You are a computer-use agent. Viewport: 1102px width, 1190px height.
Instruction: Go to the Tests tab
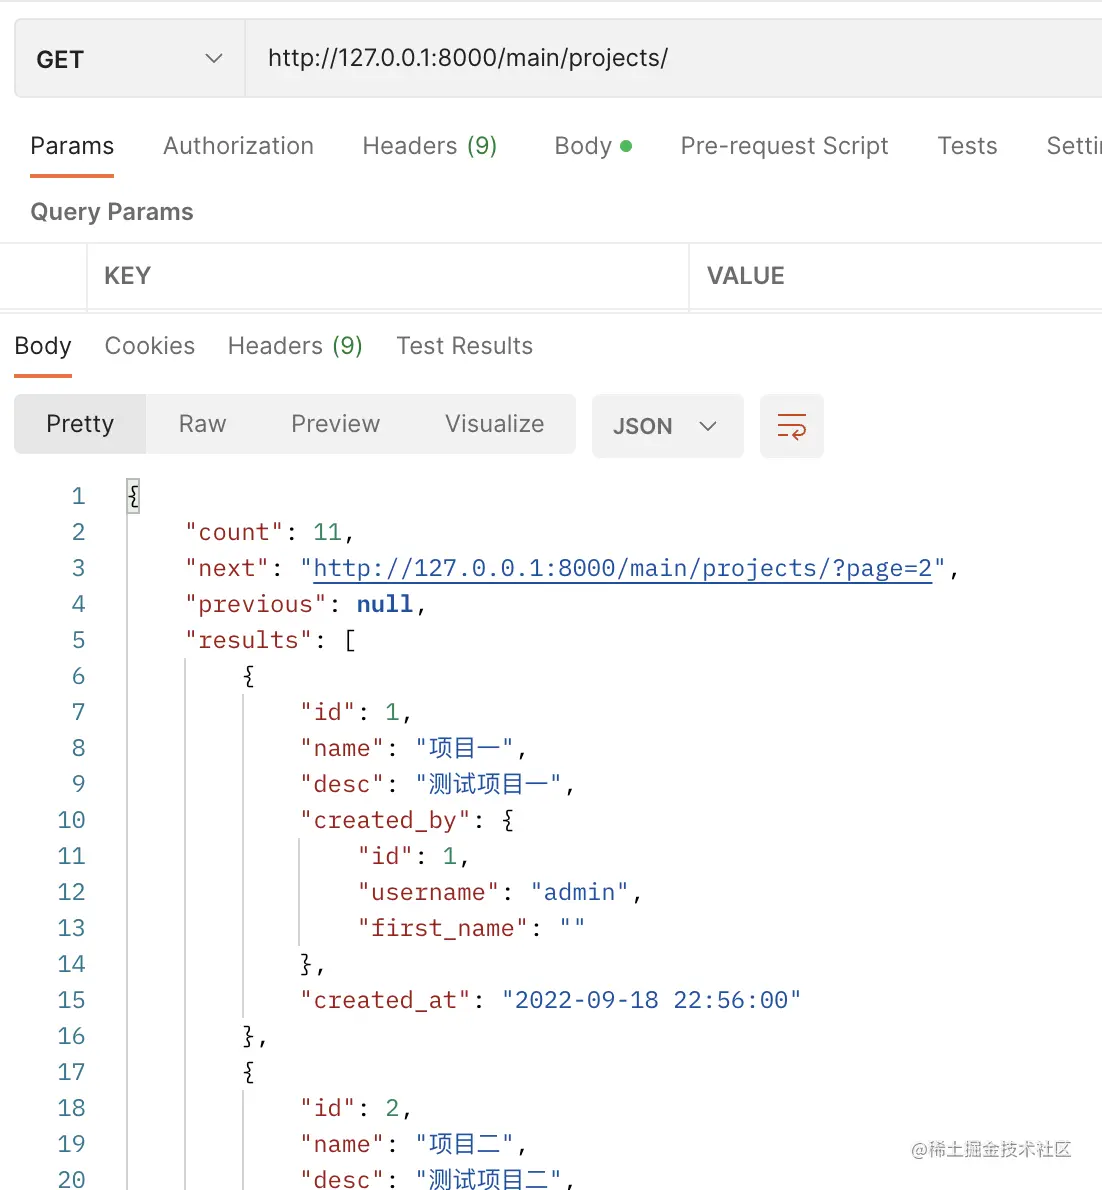click(x=967, y=146)
